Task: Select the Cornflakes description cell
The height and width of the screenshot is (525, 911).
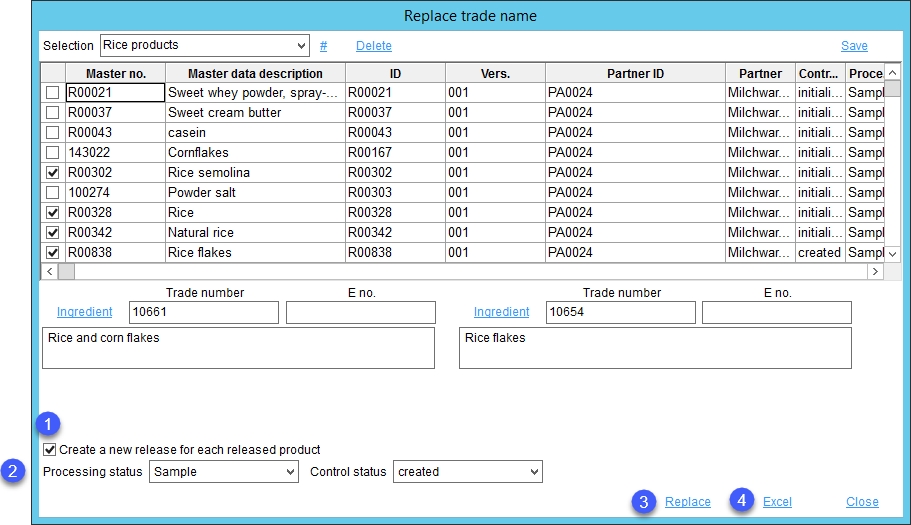Action: [255, 152]
